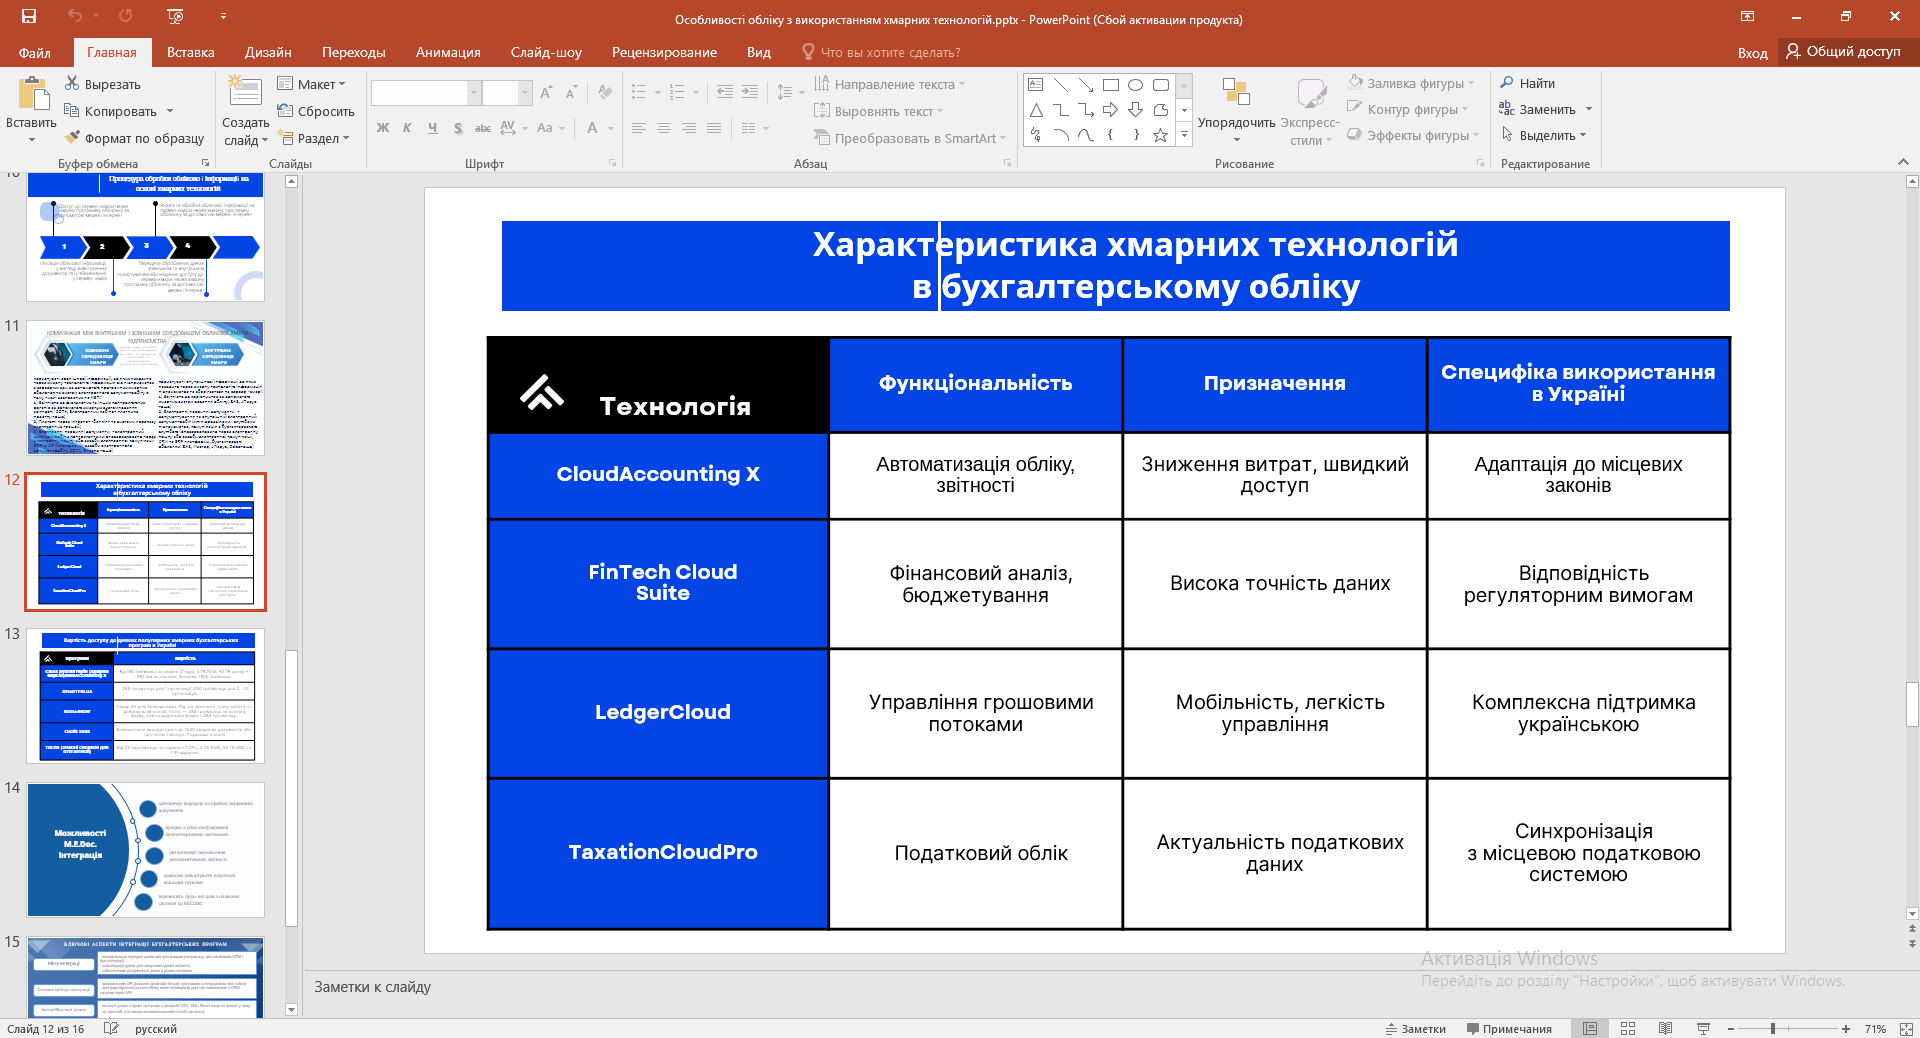Insert bulleted list icon
Screen dimensions: 1920x1038
tap(639, 93)
